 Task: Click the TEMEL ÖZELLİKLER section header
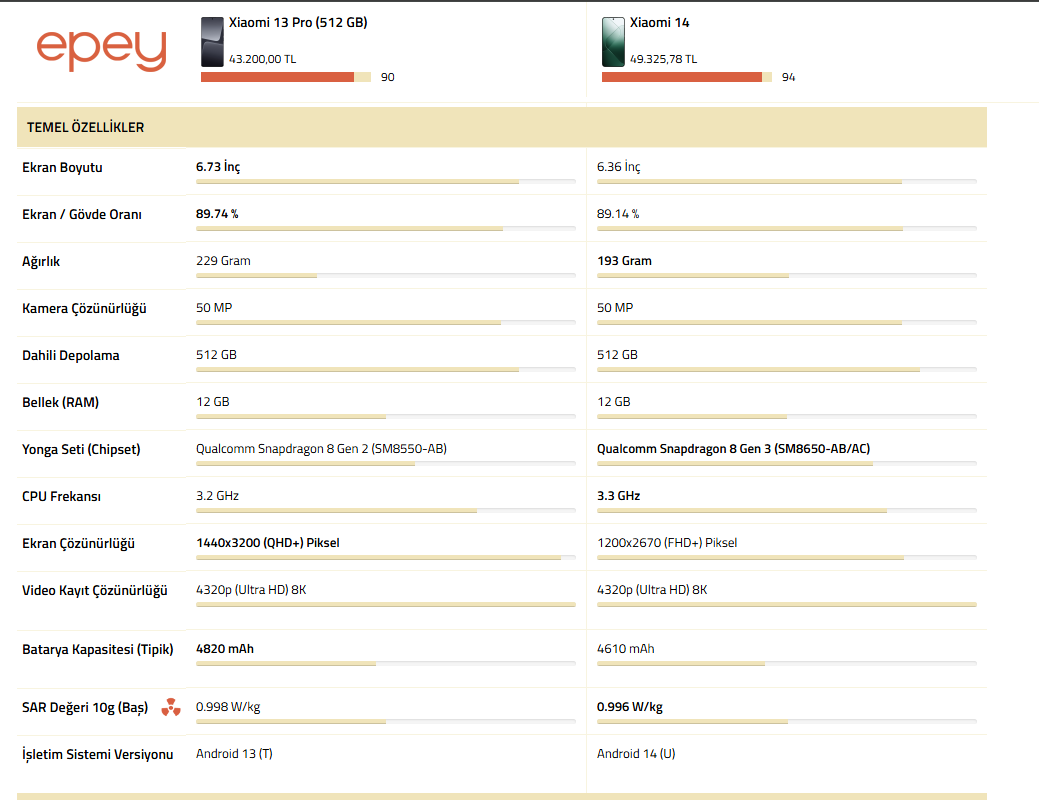[502, 127]
